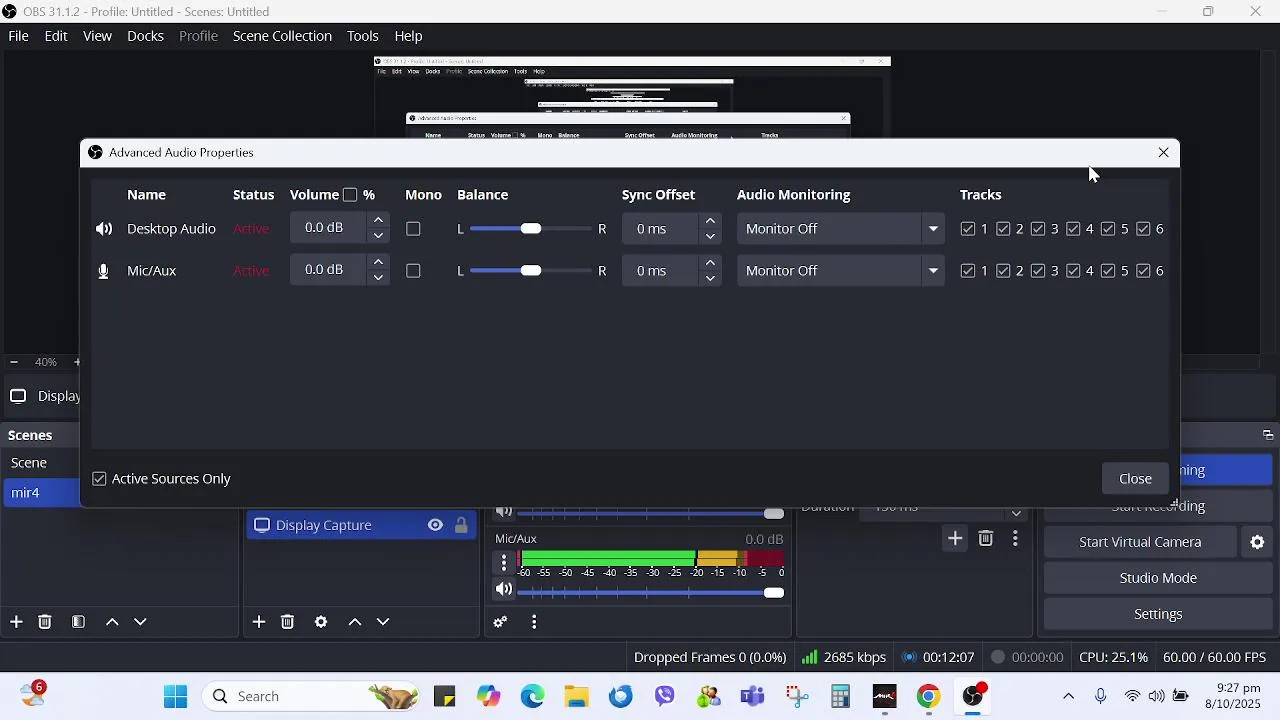Delete selected scene with trash icon
1280x720 pixels.
click(x=45, y=622)
